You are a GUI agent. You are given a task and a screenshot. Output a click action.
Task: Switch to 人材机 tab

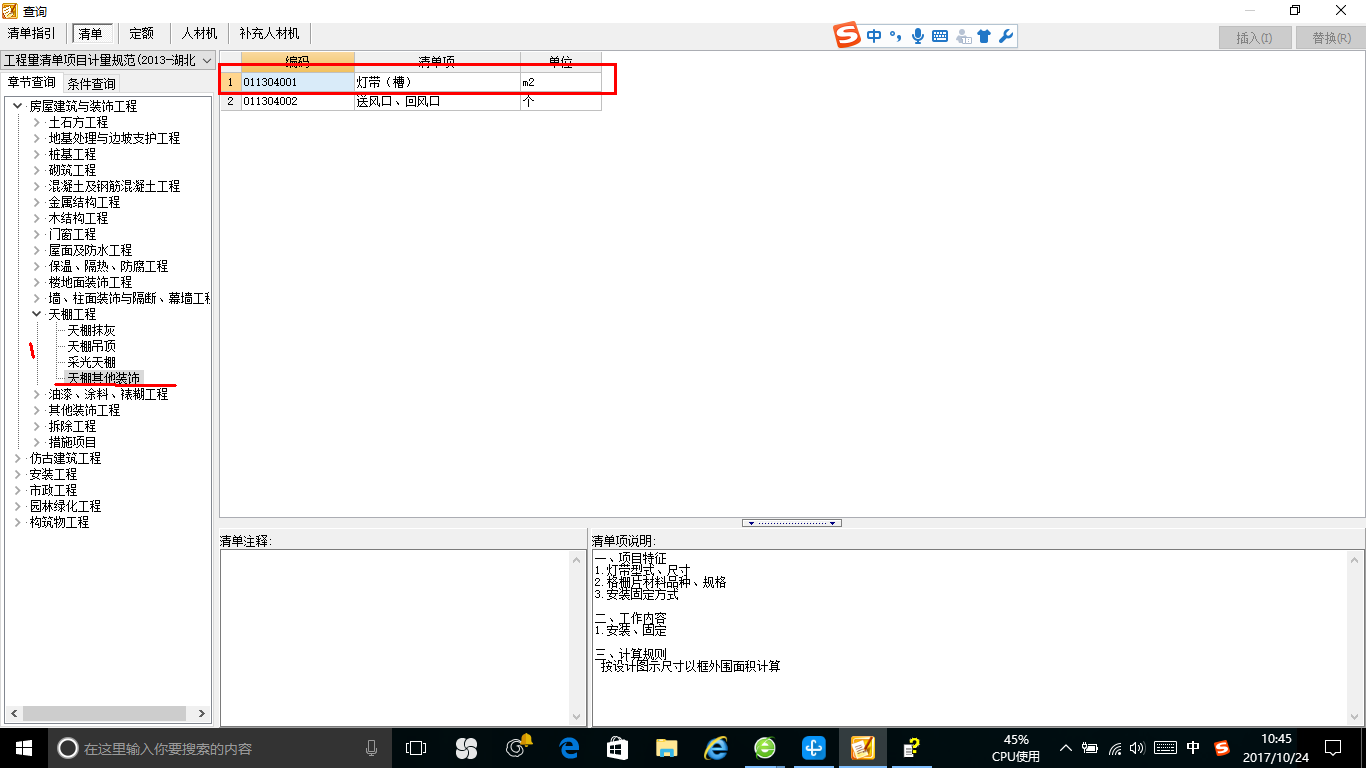point(199,34)
